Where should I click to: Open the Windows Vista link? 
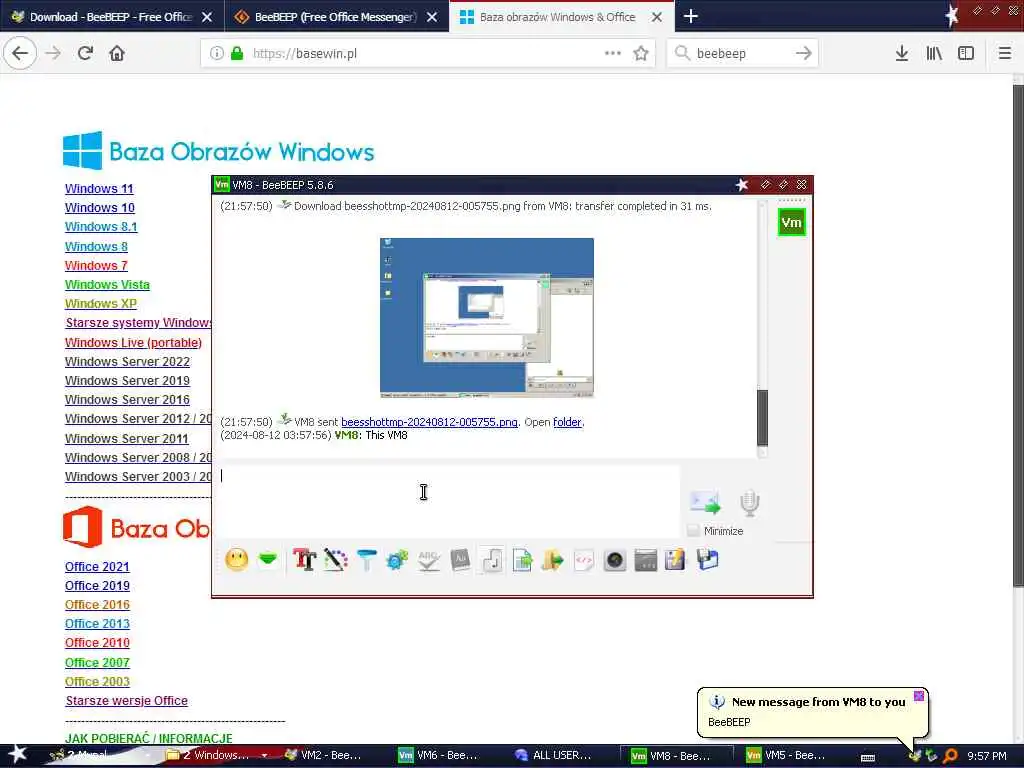pyautogui.click(x=107, y=285)
